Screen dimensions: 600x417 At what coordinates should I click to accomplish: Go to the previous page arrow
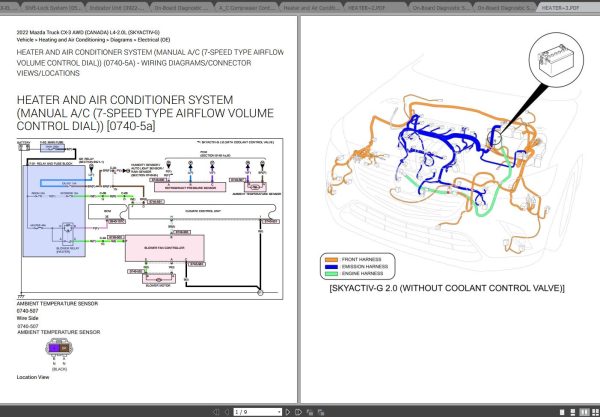[x=226, y=412]
